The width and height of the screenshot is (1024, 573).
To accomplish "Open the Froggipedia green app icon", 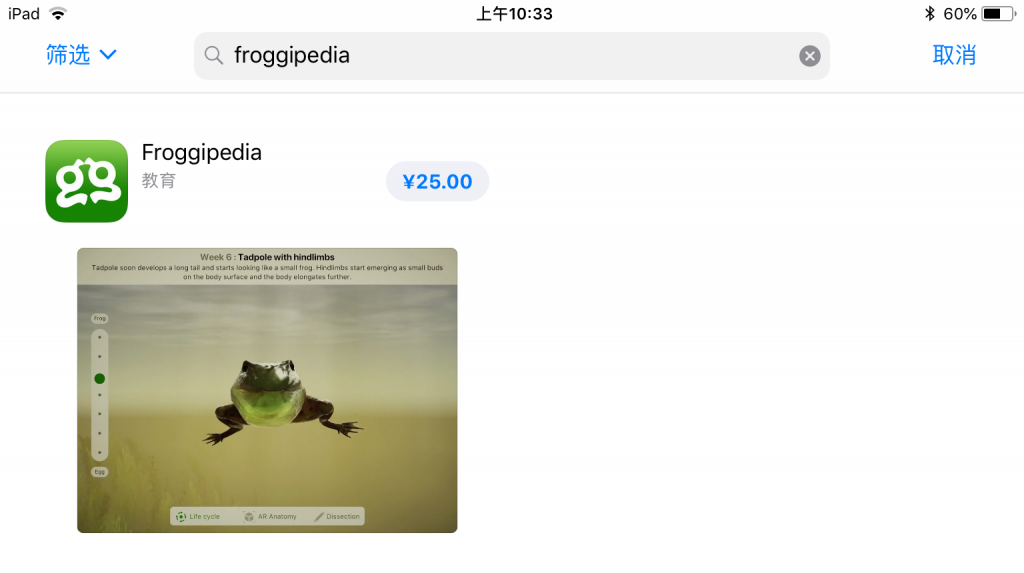I will pos(86,181).
